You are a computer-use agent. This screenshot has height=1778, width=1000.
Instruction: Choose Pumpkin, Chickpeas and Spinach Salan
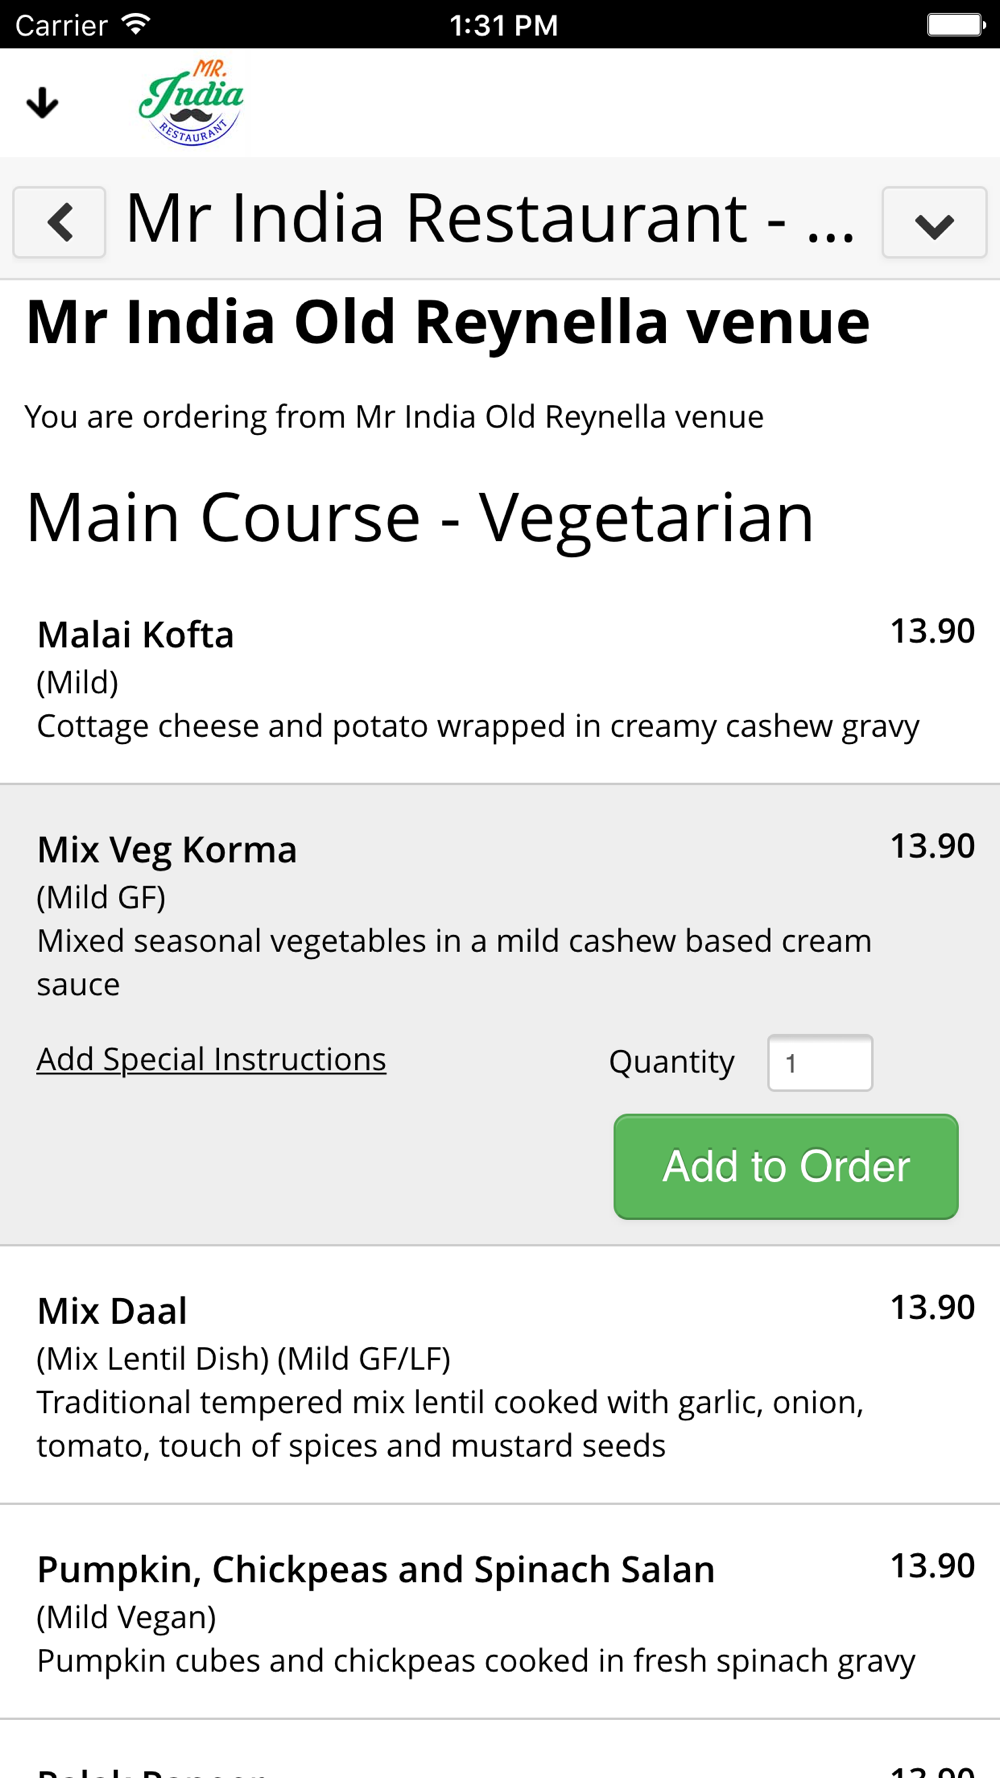(500, 1612)
